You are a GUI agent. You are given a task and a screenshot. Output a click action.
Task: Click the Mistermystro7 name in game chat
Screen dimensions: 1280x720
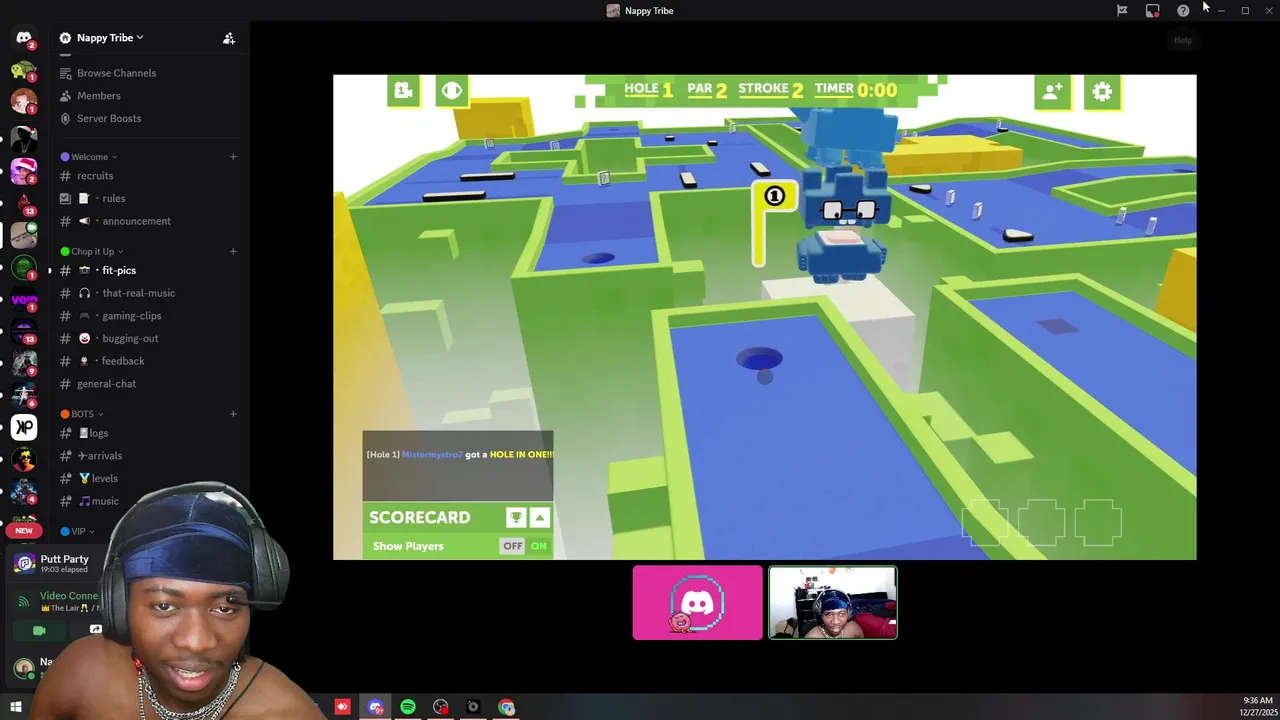click(432, 455)
